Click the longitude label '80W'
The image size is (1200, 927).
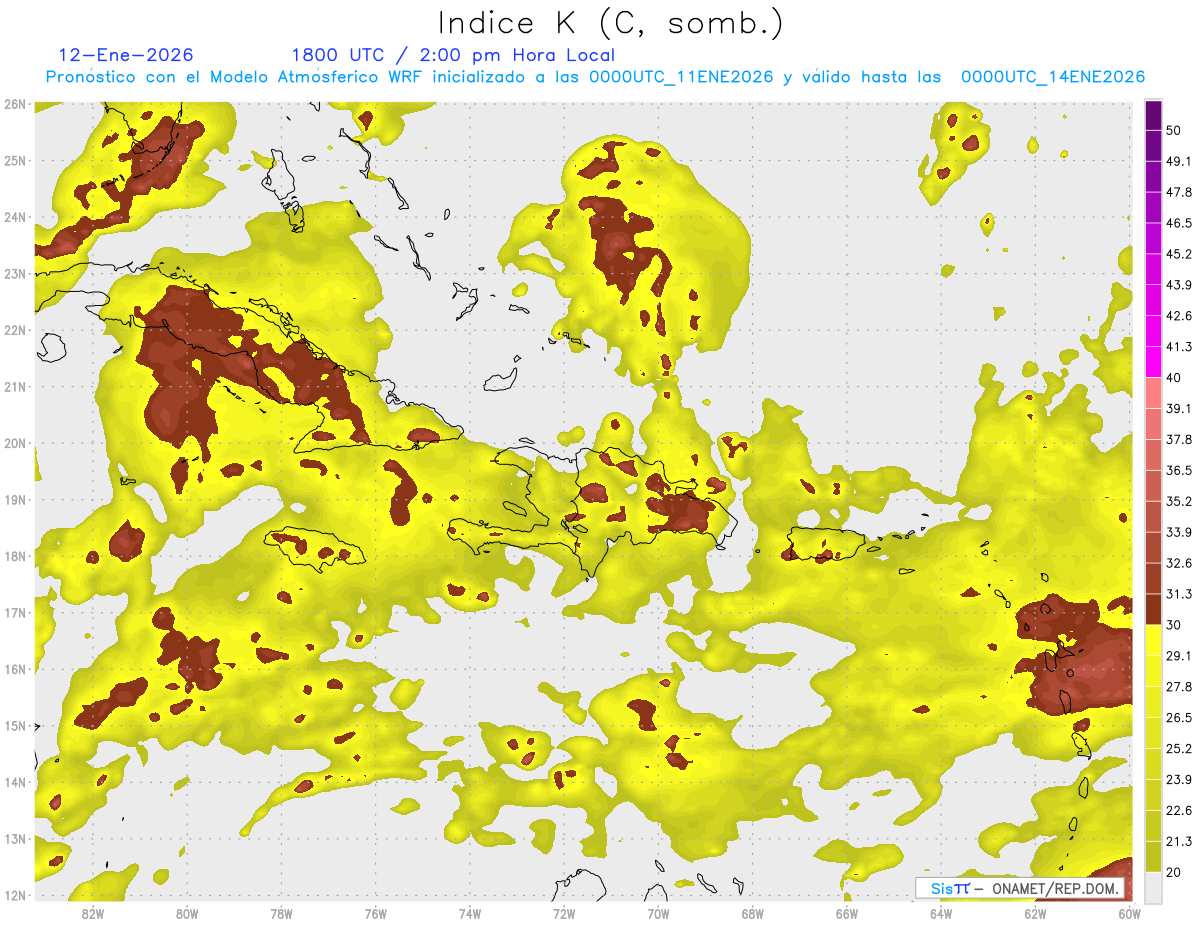pos(187,913)
